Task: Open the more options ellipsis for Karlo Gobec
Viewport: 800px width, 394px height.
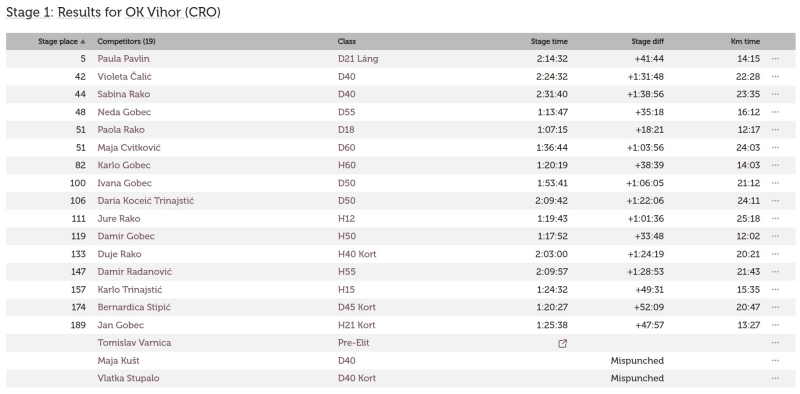Action: tap(775, 165)
